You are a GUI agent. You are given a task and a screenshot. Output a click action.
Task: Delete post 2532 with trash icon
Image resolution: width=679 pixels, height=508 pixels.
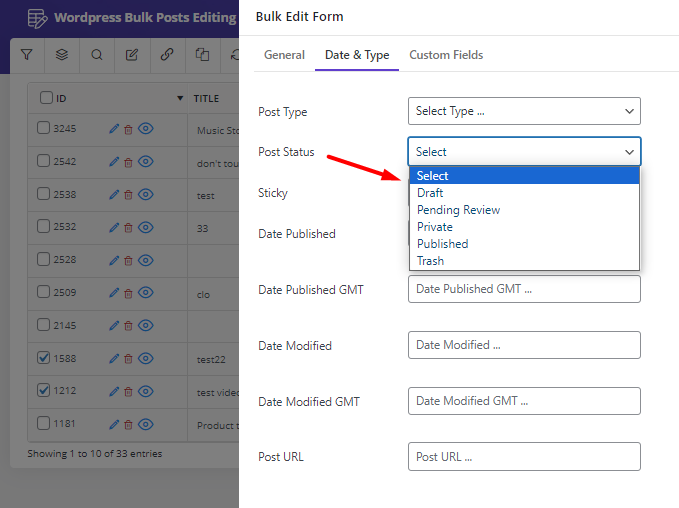click(x=128, y=228)
